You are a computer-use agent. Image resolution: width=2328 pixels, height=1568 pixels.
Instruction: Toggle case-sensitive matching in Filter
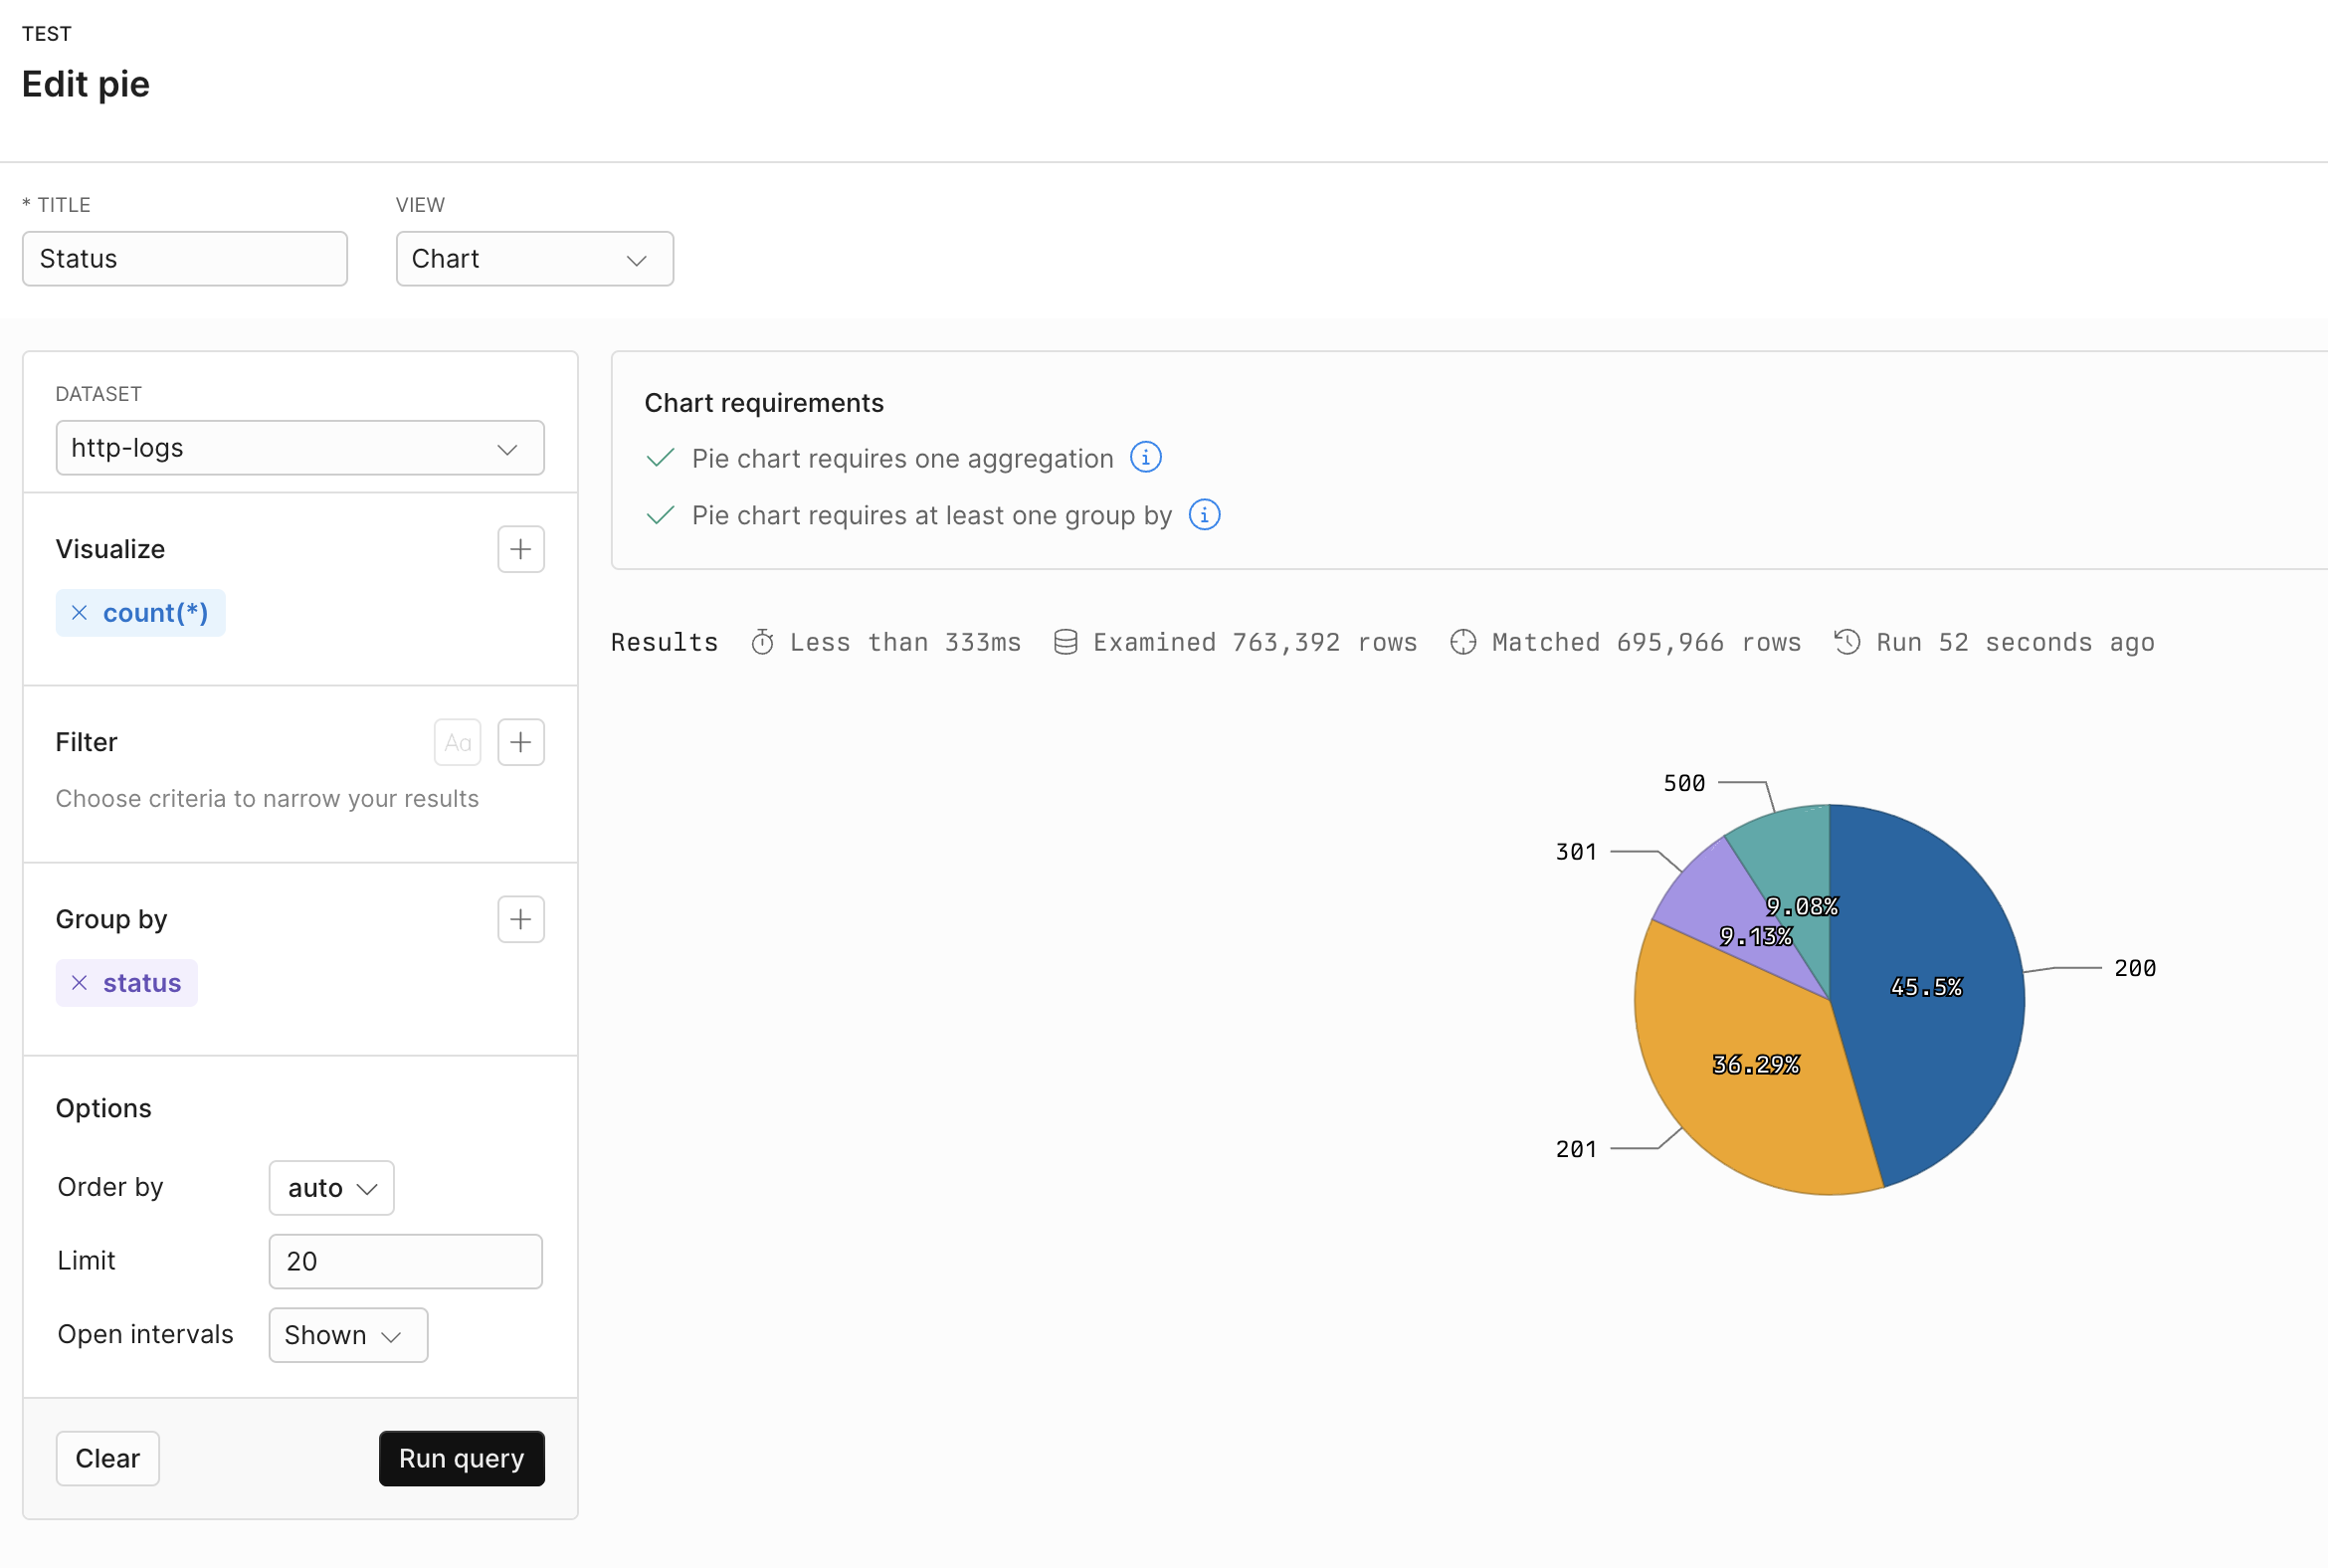point(458,741)
